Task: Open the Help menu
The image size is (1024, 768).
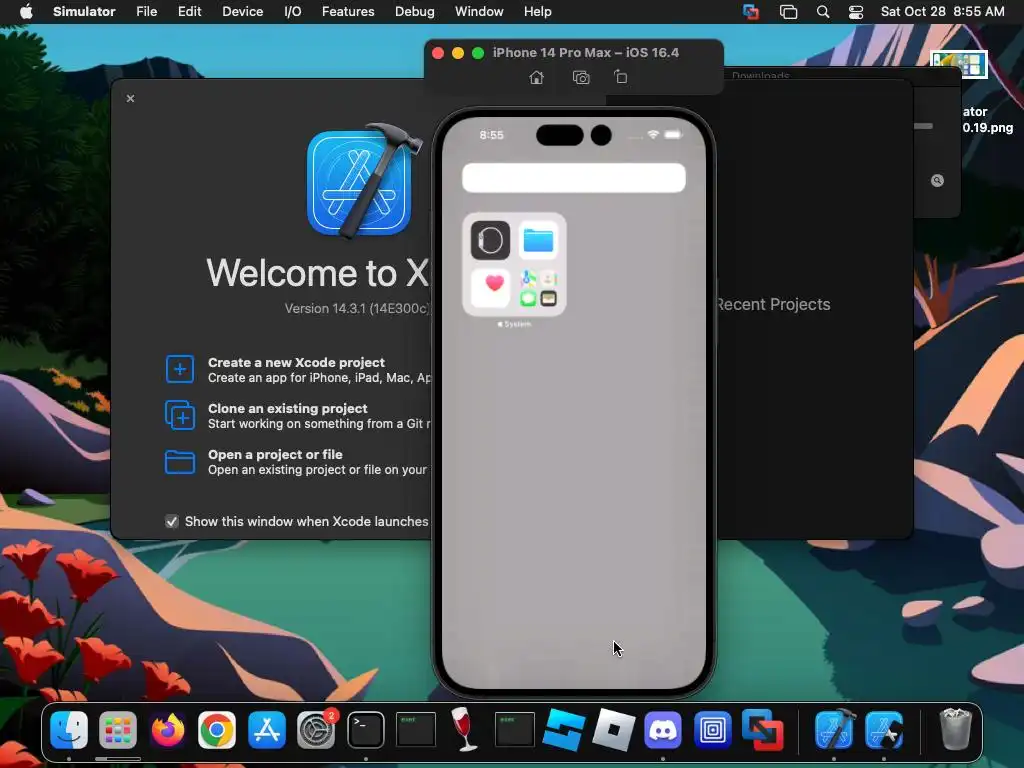Action: [537, 12]
